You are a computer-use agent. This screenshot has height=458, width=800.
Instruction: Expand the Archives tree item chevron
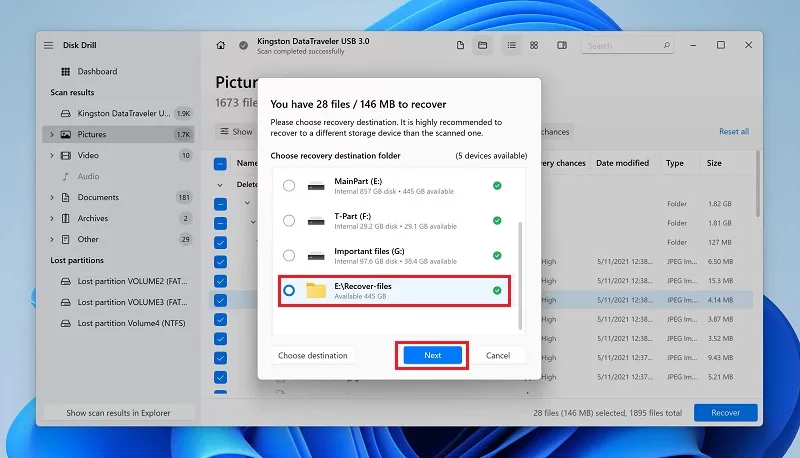pyautogui.click(x=52, y=218)
